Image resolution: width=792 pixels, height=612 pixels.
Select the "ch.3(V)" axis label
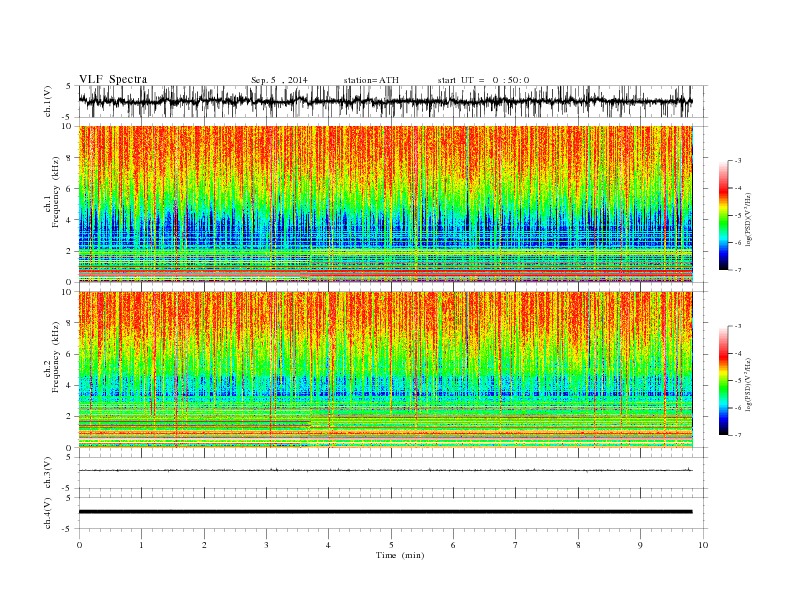coord(47,473)
